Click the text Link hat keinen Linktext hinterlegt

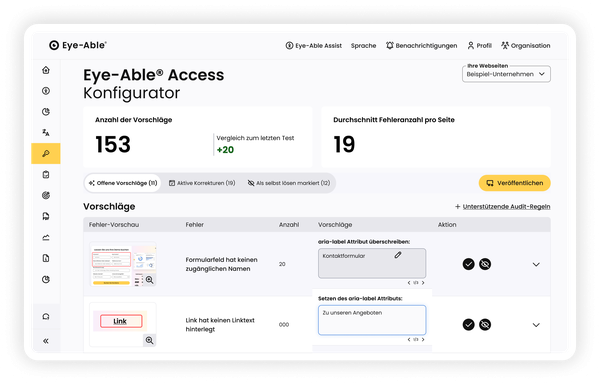pos(220,324)
